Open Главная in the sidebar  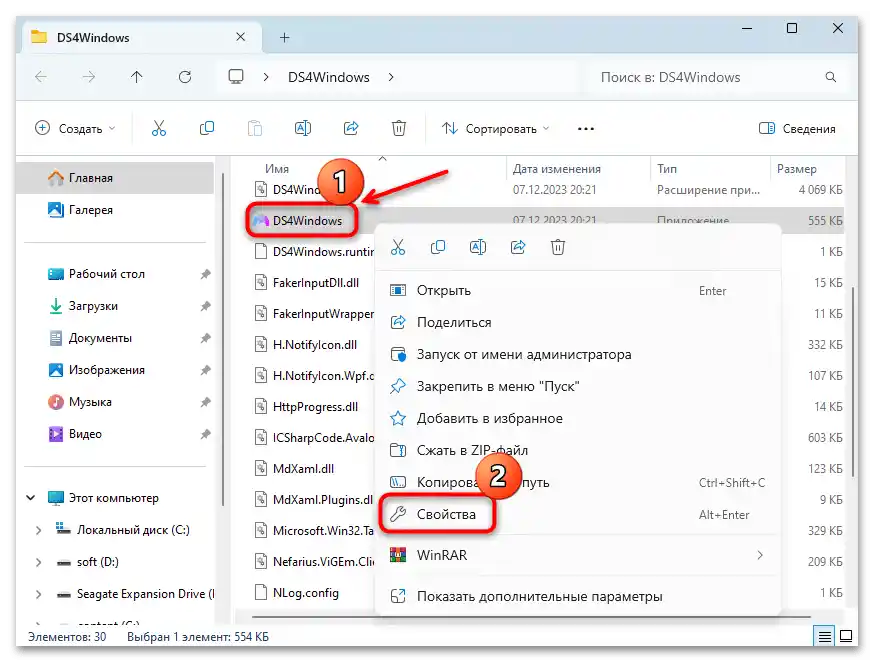click(x=115, y=178)
